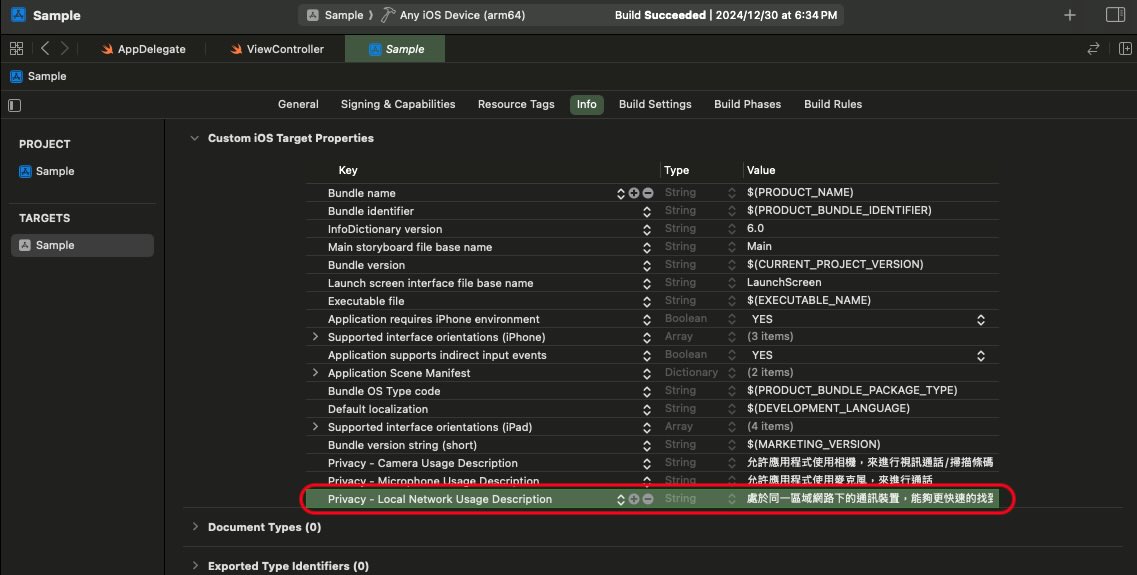
Task: Click the Sample breadcrumb label
Action: coord(46,76)
